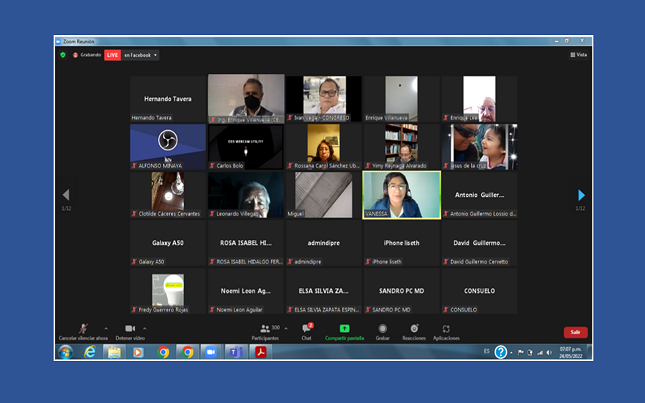The width and height of the screenshot is (645, 403).
Task: Click the red LIVE badge
Action: click(x=112, y=55)
